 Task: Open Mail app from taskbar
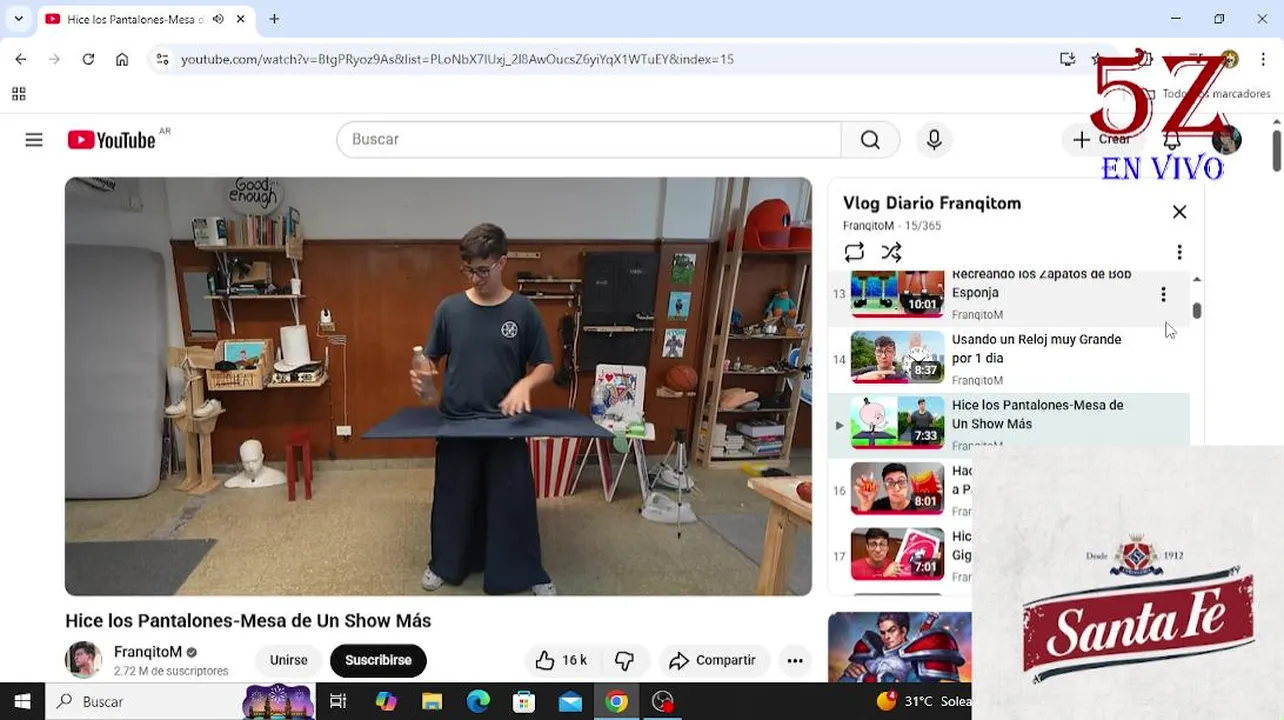pos(570,702)
